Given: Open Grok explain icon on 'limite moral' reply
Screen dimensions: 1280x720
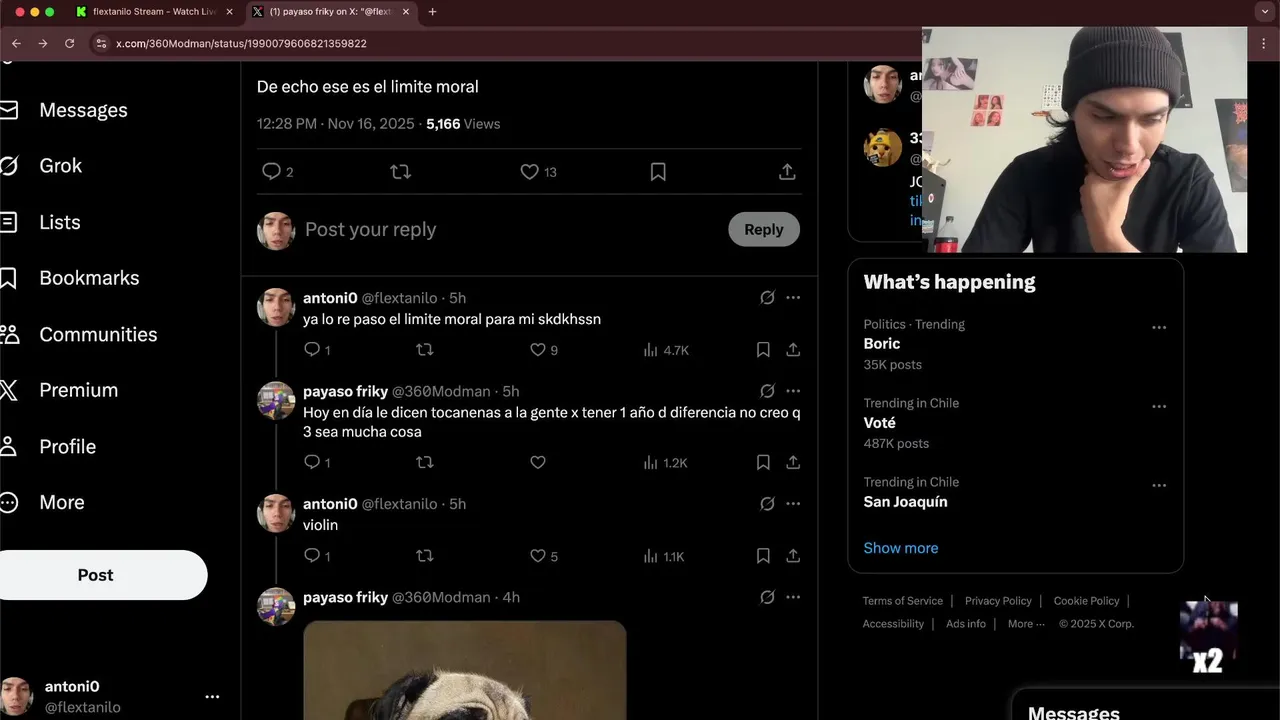Looking at the screenshot, I should 767,298.
